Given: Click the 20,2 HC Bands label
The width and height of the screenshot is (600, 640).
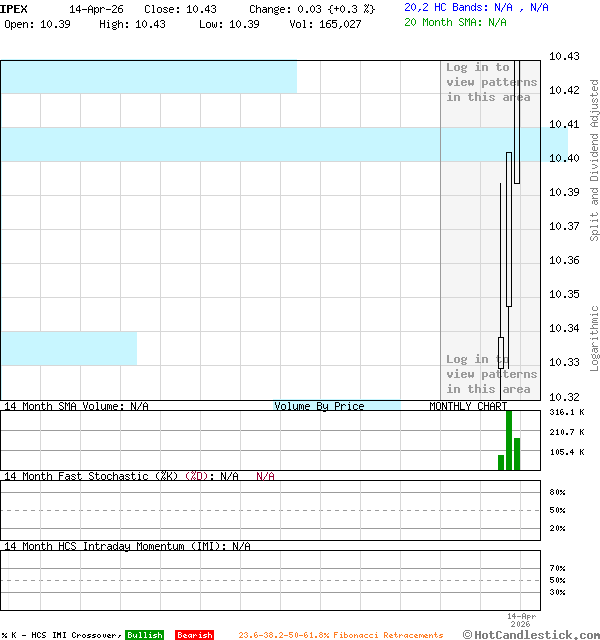Looking at the screenshot, I should tap(476, 7).
